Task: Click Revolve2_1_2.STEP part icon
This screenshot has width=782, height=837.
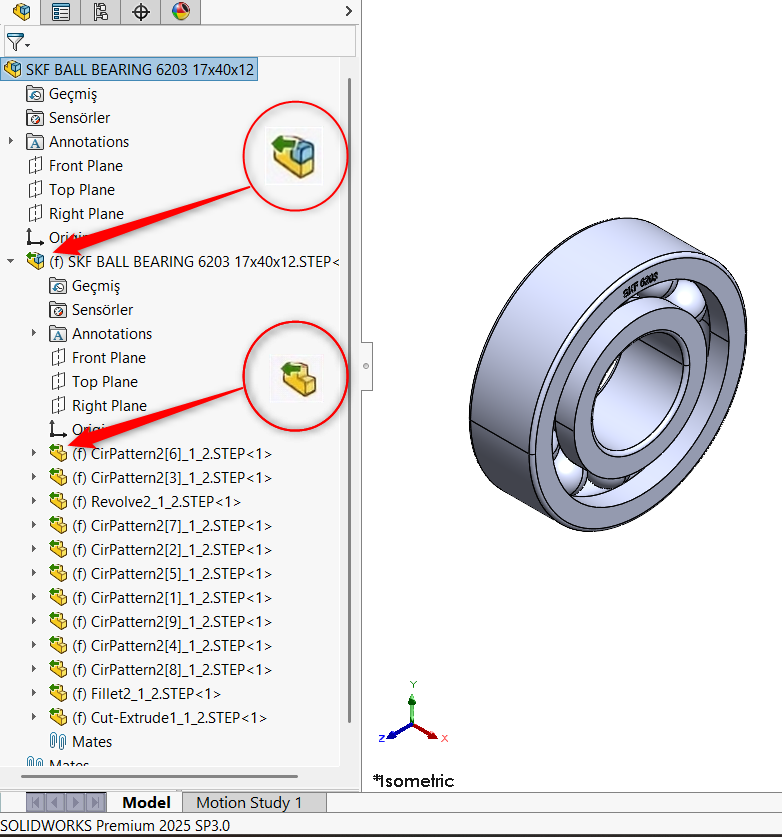Action: tap(58, 501)
